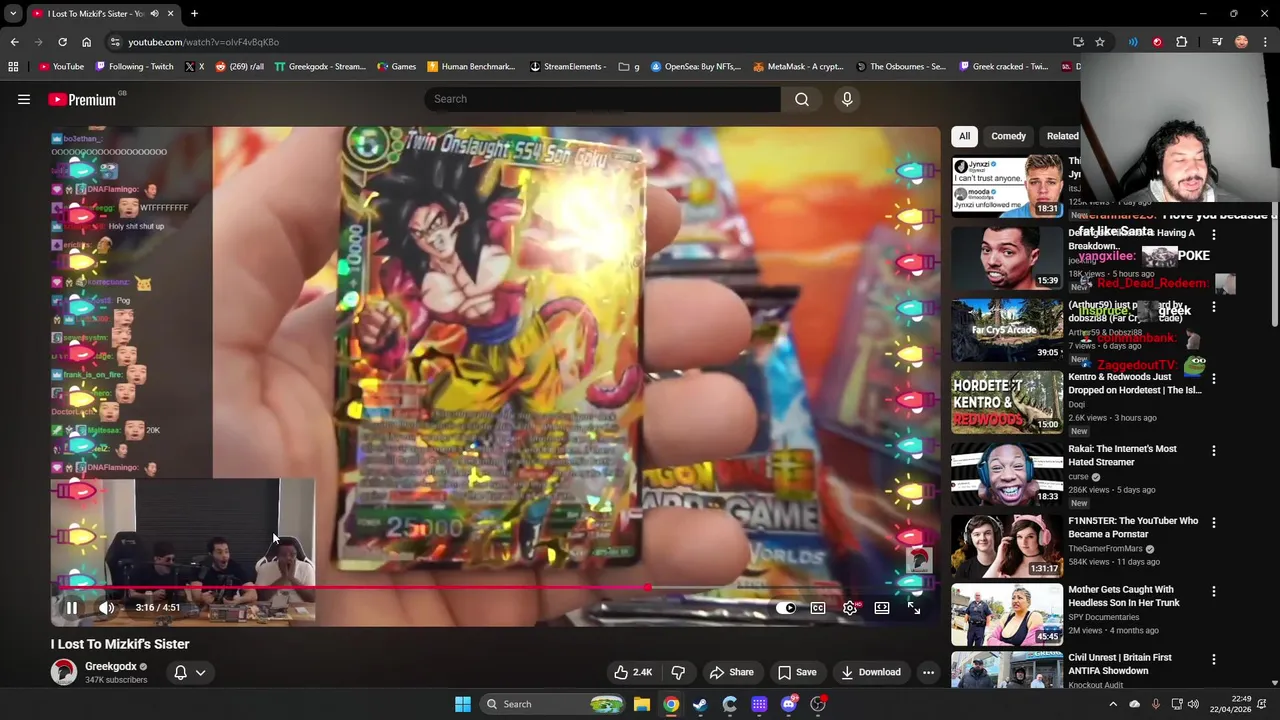This screenshot has width=1280, height=720.
Task: Open options menu for Rakai video
Action: tap(1214, 451)
